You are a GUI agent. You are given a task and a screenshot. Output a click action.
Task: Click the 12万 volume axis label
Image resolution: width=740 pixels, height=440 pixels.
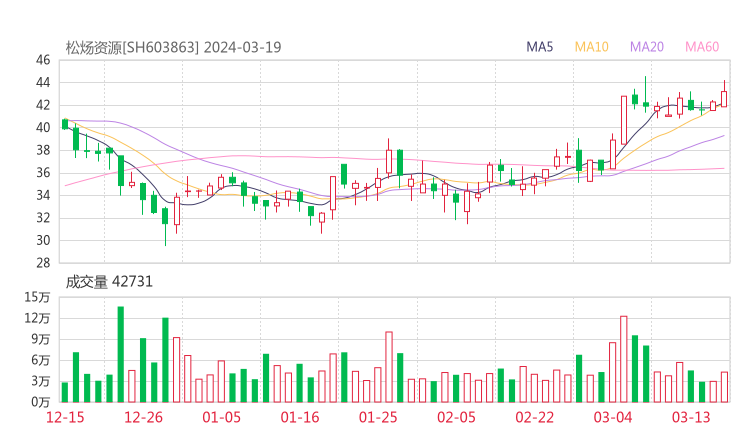tap(37, 318)
